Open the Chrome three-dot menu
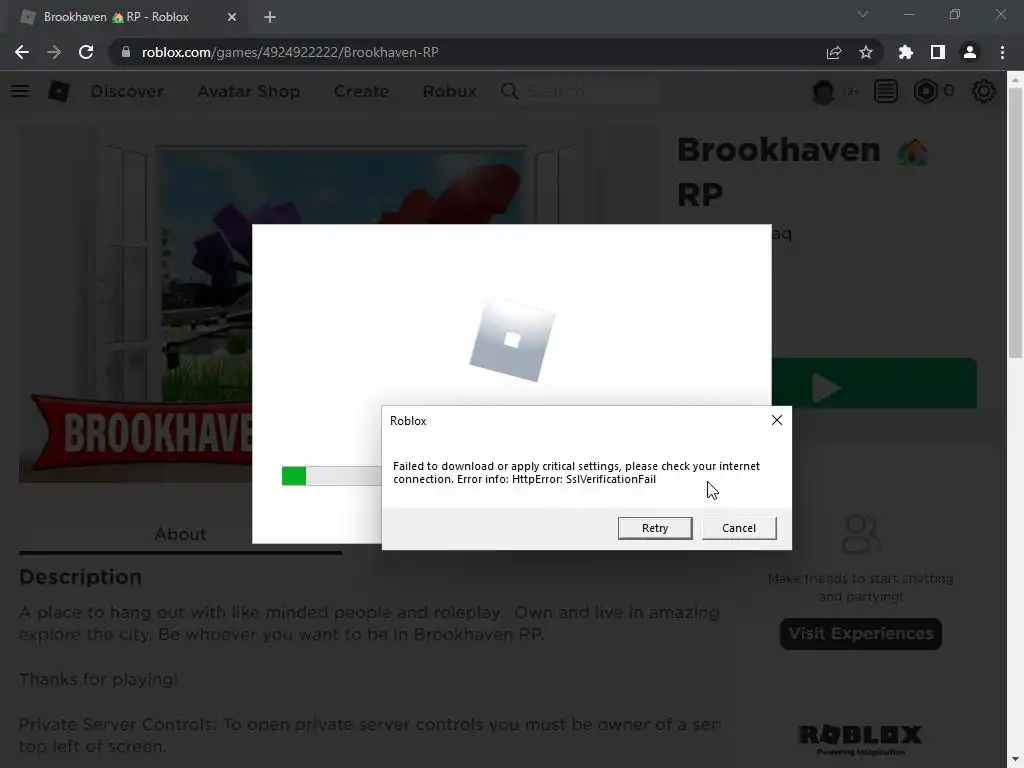Viewport: 1024px width, 768px height. pyautogui.click(x=1002, y=52)
